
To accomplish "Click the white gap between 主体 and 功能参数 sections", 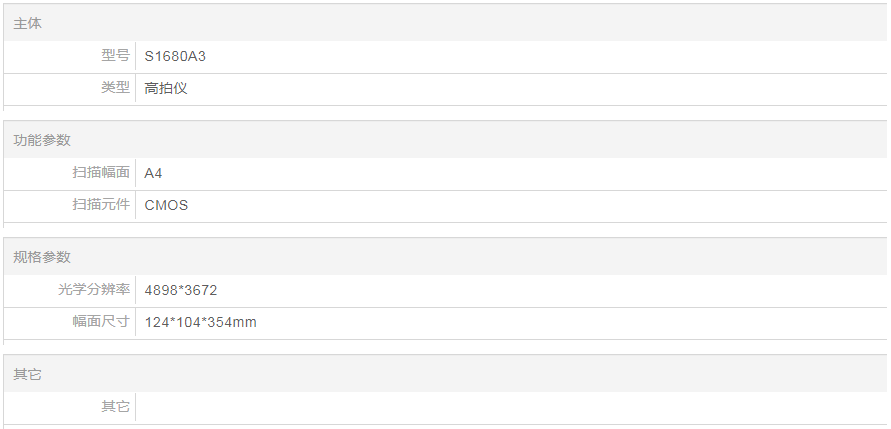I will pyautogui.click(x=445, y=114).
